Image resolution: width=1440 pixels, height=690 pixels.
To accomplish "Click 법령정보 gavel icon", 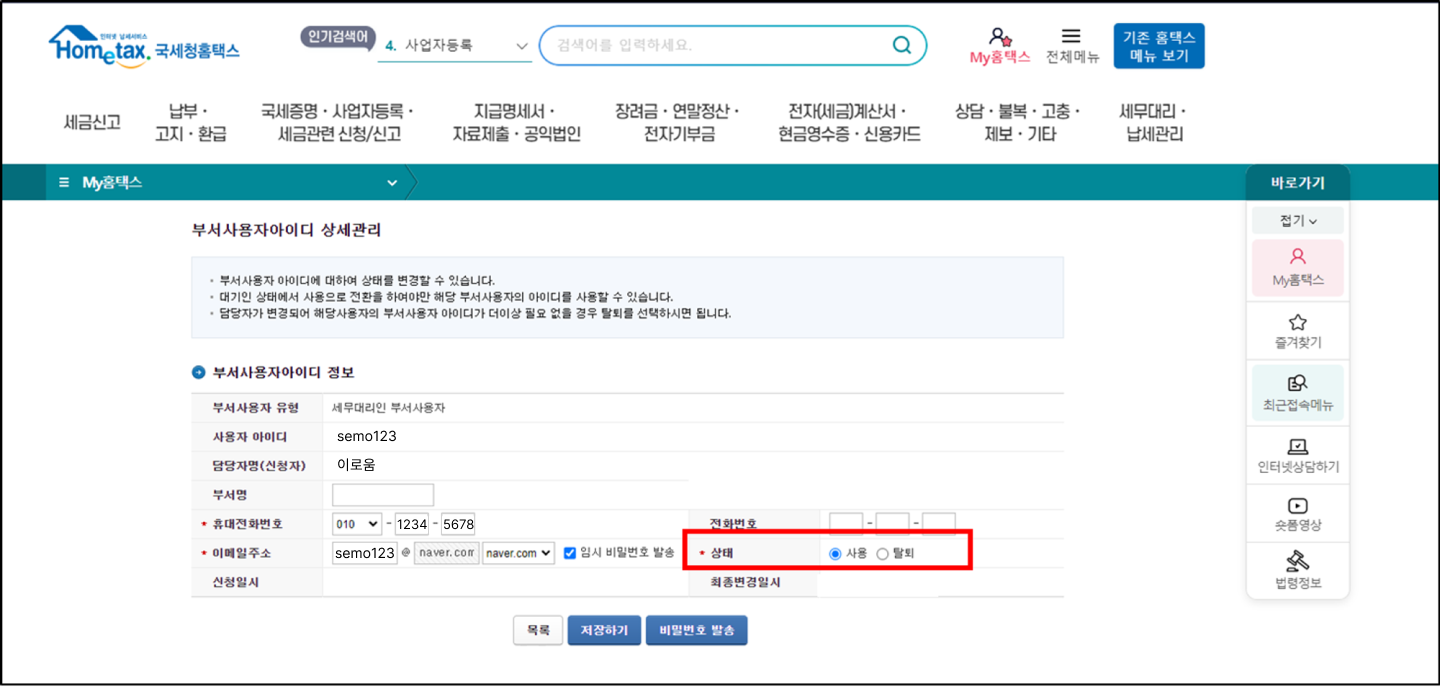I will point(1297,561).
